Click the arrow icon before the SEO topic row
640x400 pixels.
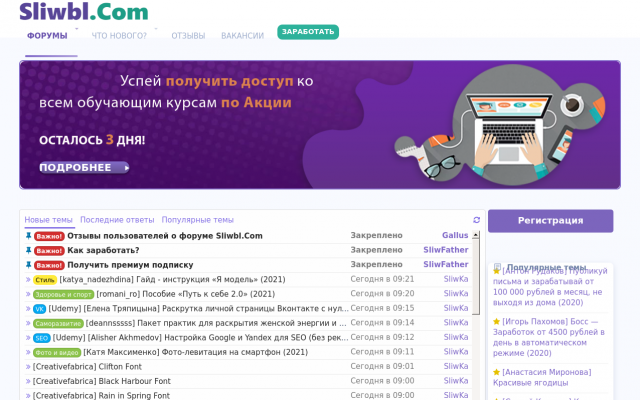click(28, 338)
